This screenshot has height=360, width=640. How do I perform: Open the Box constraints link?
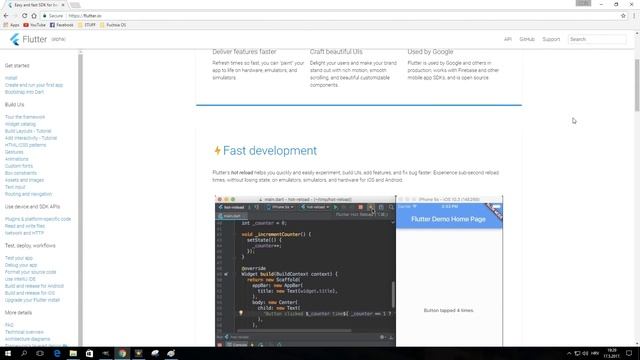tap(21, 173)
